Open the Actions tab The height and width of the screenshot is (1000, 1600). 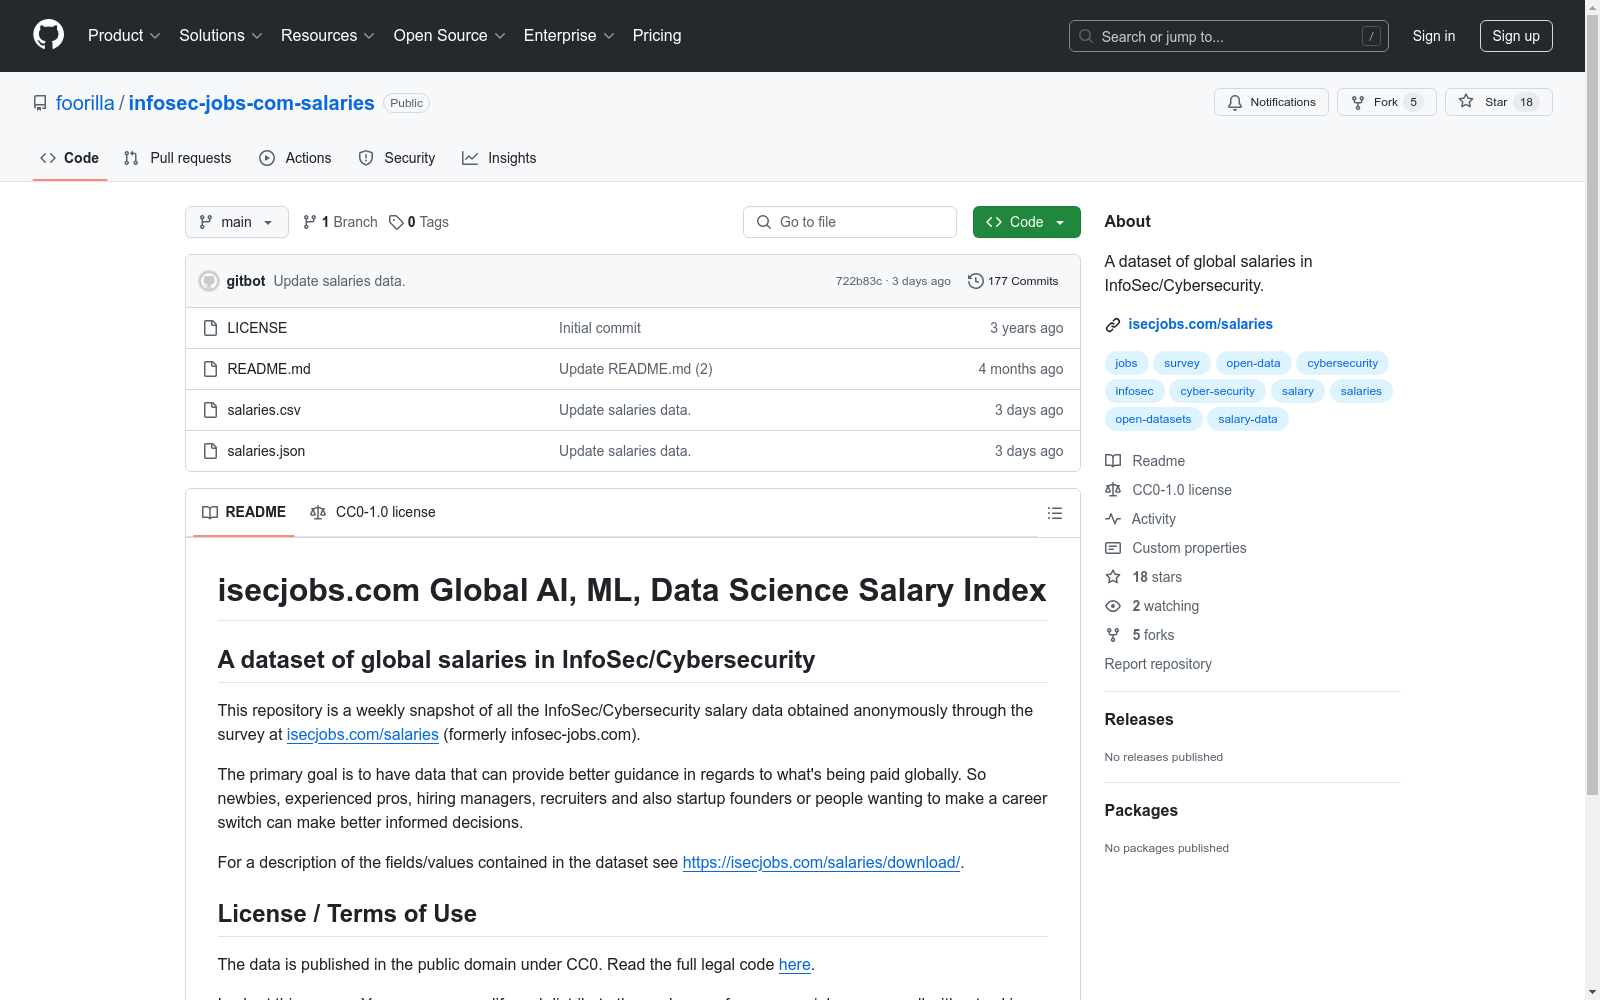[295, 158]
